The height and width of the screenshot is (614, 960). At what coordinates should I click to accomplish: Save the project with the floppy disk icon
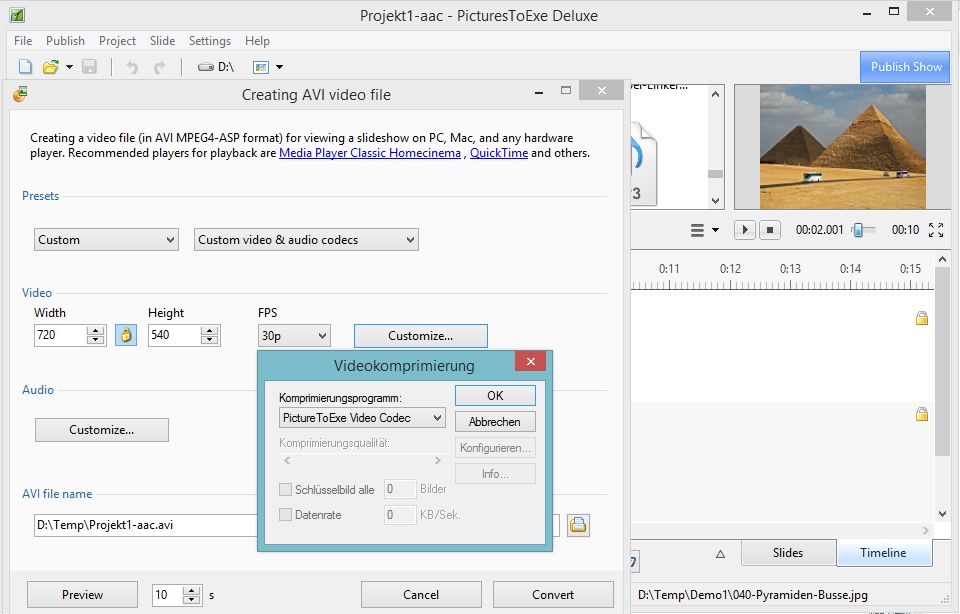(89, 67)
